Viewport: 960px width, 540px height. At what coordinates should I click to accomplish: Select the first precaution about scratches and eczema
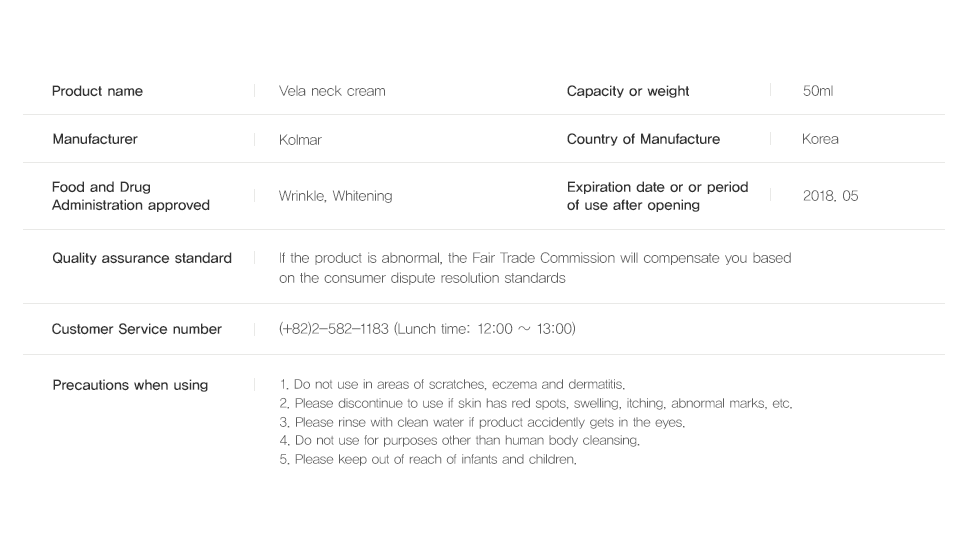(x=452, y=385)
